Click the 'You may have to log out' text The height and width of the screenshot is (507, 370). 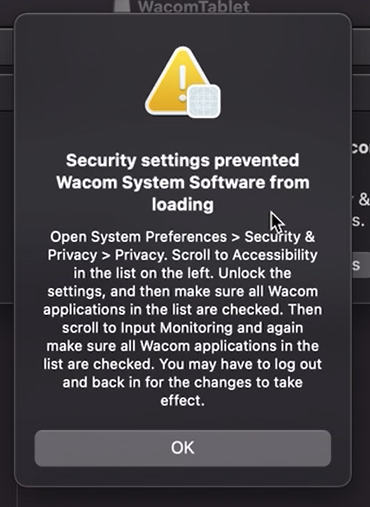(241, 364)
